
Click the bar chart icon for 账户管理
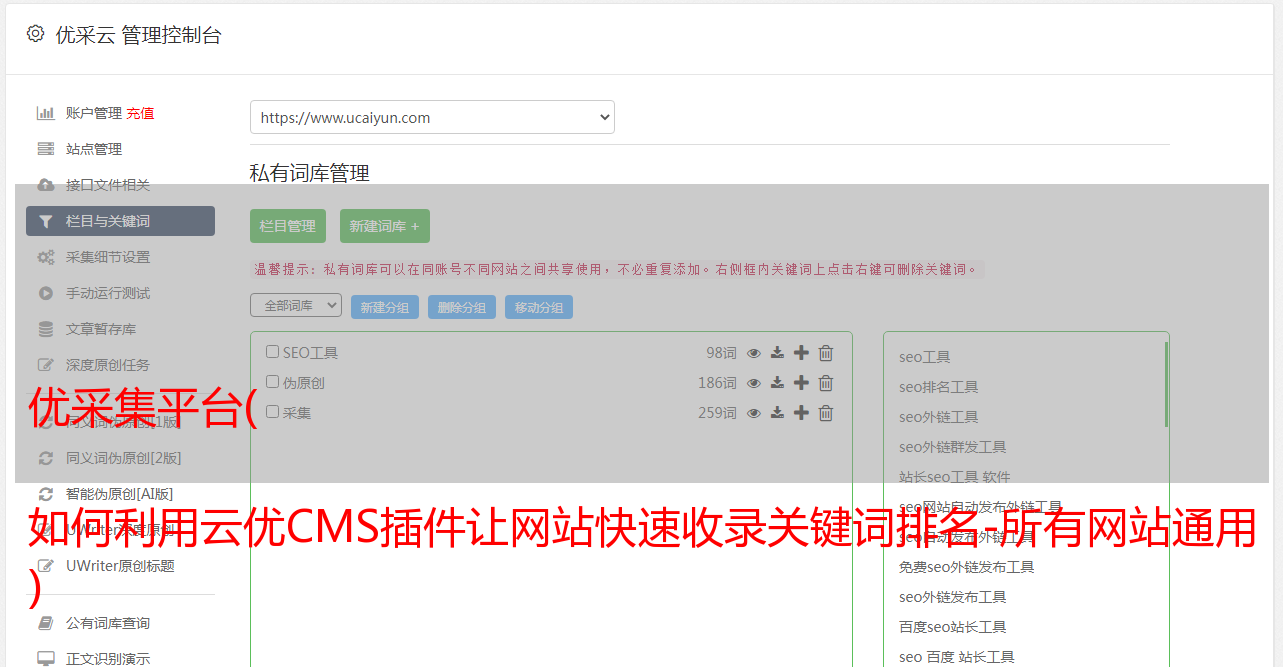point(46,113)
